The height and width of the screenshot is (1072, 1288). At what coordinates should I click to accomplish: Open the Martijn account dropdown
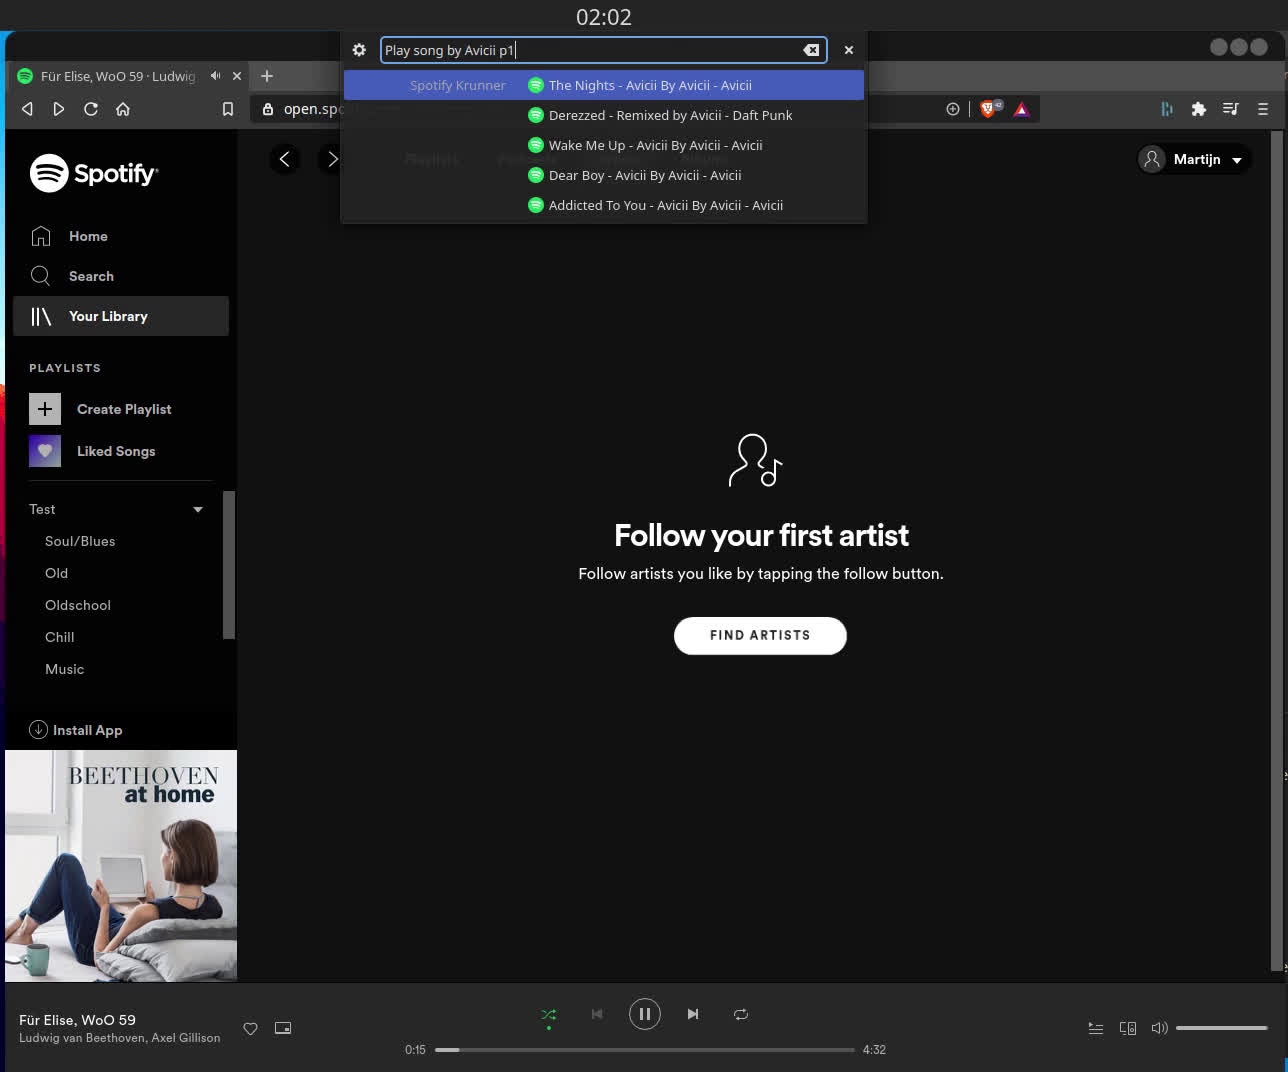tap(1194, 159)
